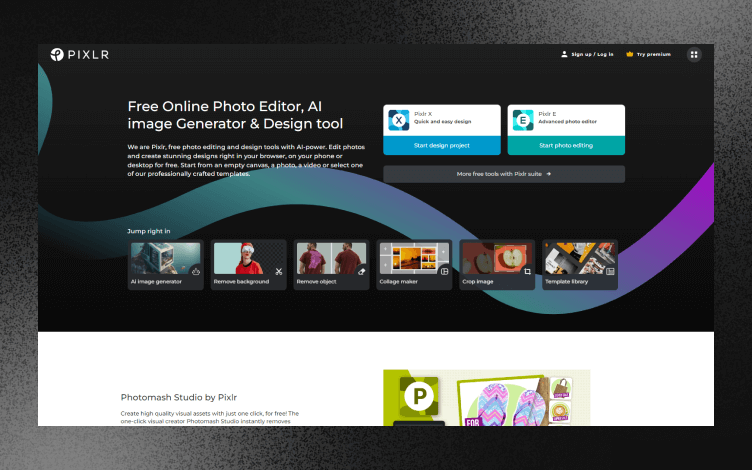Viewport: 752px width, 470px height.
Task: Open the Crop image thumbnail
Action: pos(497,258)
